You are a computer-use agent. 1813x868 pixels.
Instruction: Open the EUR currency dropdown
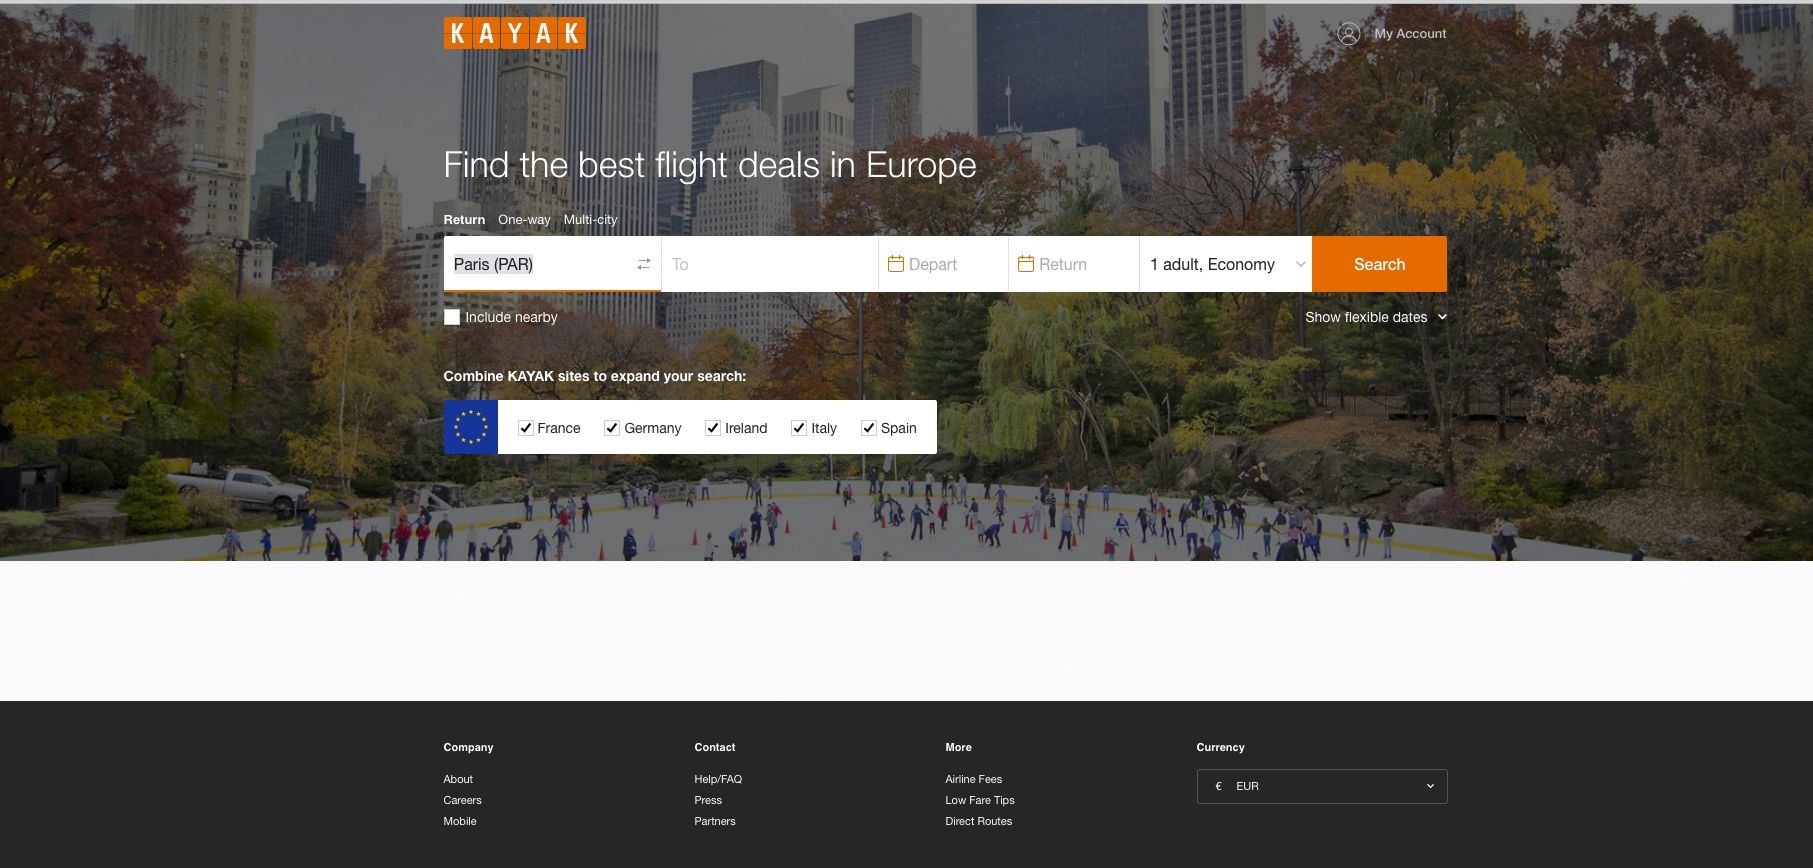click(1322, 786)
